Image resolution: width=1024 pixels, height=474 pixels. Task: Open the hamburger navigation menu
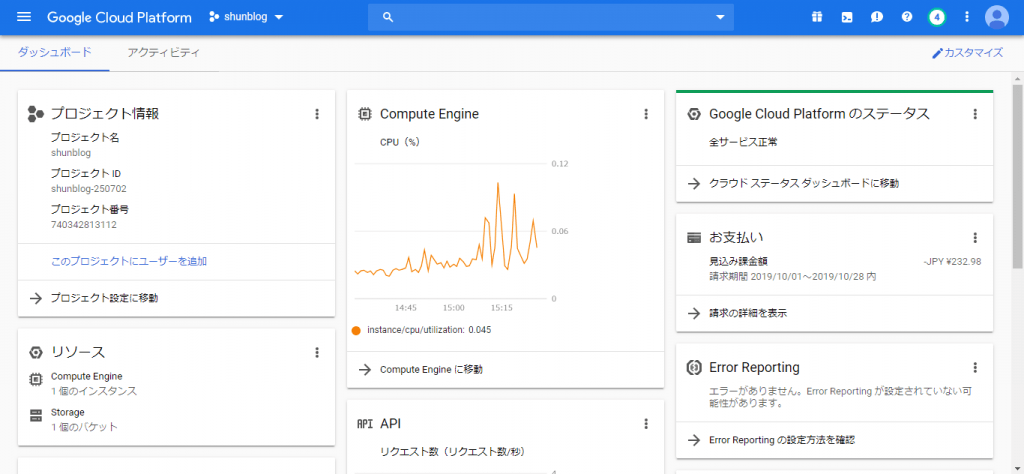[x=24, y=17]
